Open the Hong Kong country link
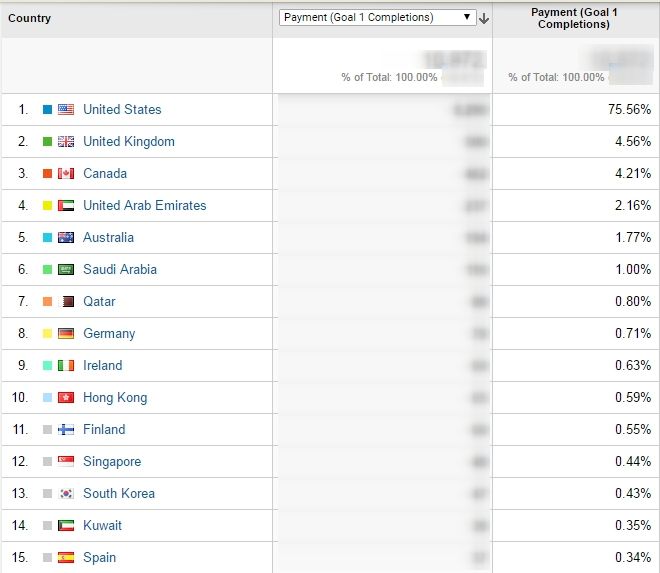This screenshot has height=573, width=660. pyautogui.click(x=115, y=397)
